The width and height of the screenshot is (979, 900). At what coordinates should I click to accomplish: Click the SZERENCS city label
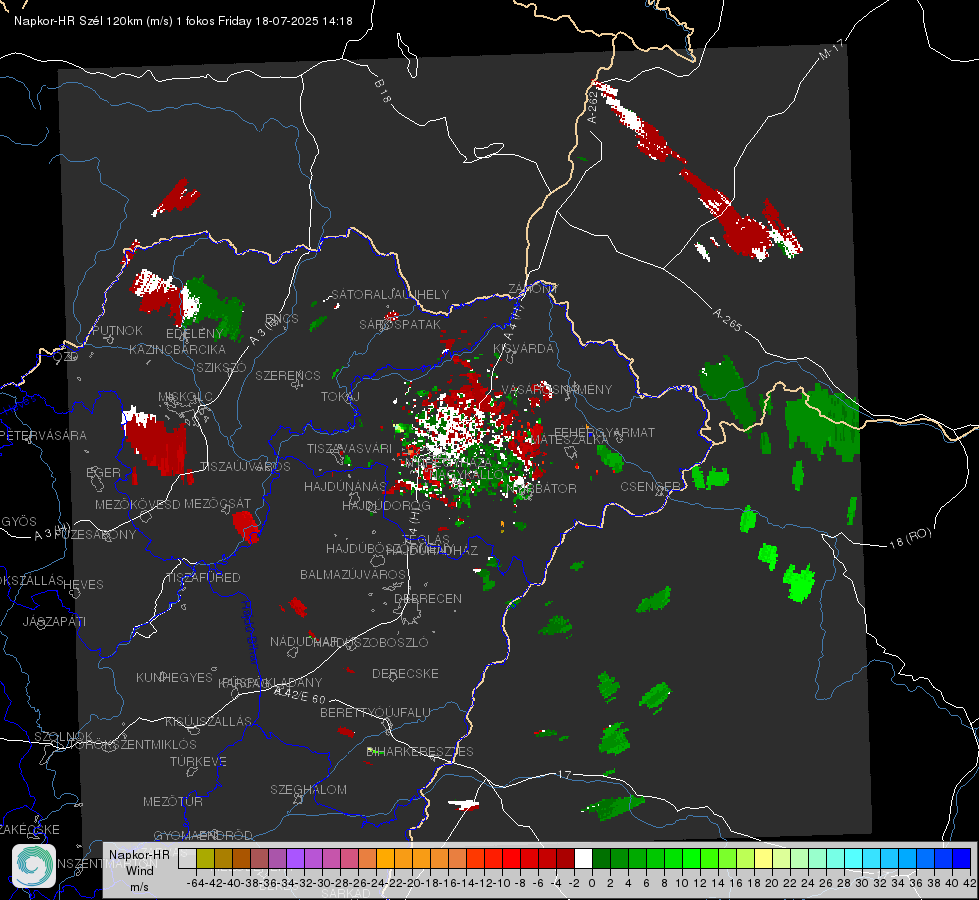point(288,375)
